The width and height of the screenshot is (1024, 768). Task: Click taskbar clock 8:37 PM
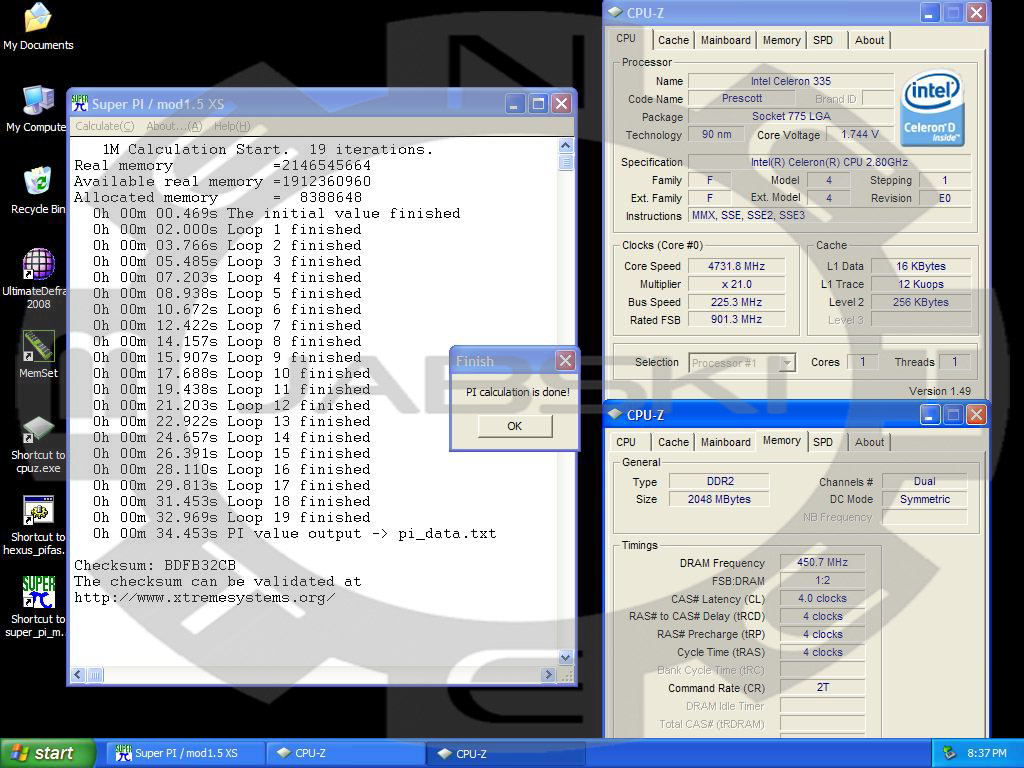(x=987, y=753)
